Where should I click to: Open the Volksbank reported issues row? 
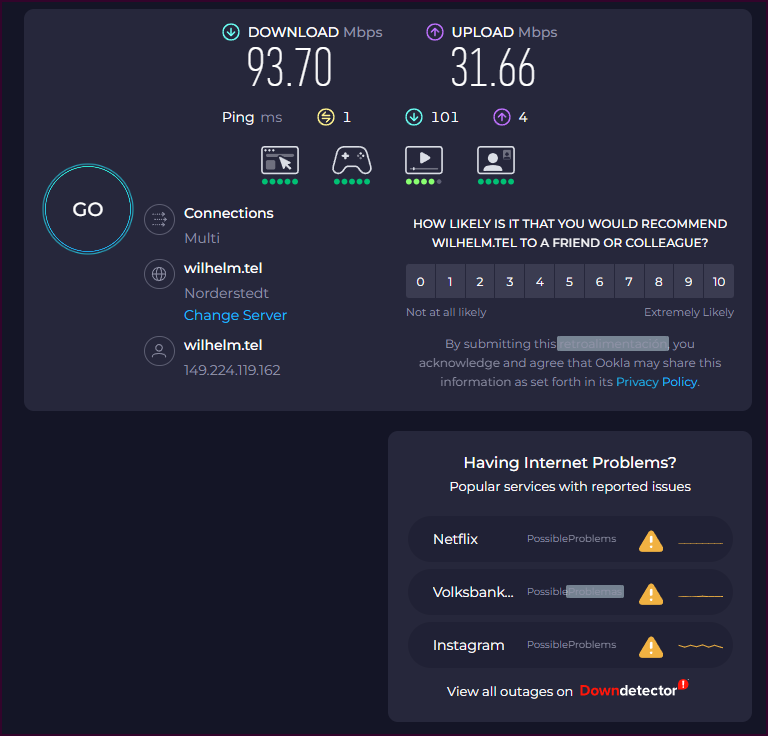(570, 592)
